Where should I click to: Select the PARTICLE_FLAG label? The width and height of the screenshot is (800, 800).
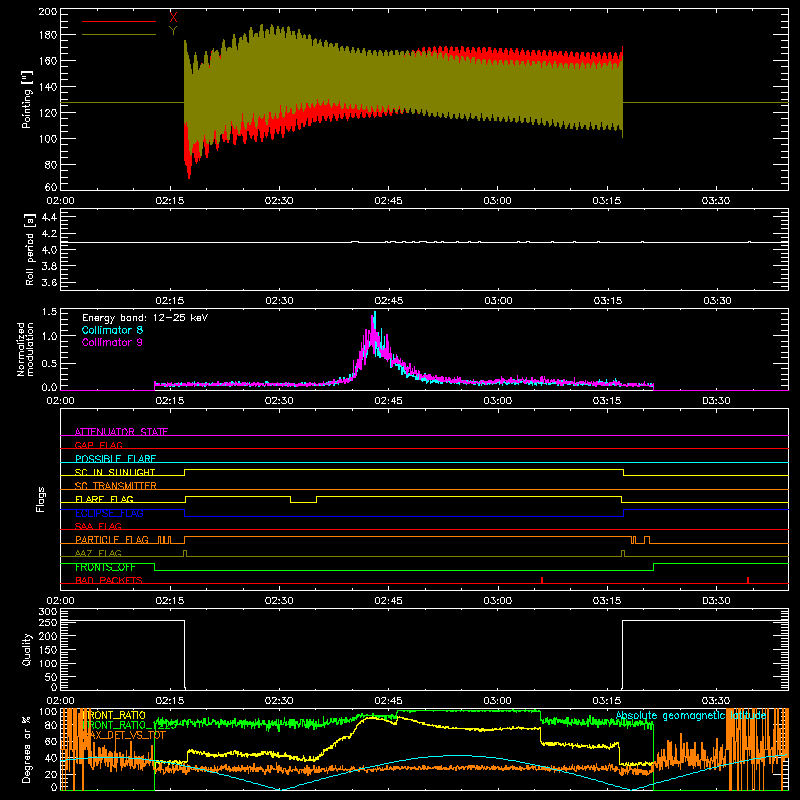(x=112, y=539)
